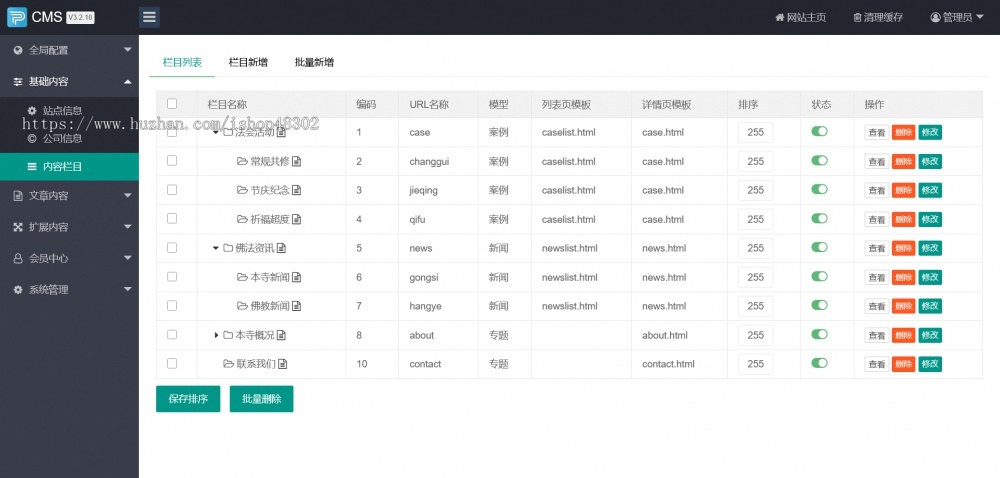1000x478 pixels.
Task: Click the folder icon of 佛法资讯
Action: coord(228,248)
